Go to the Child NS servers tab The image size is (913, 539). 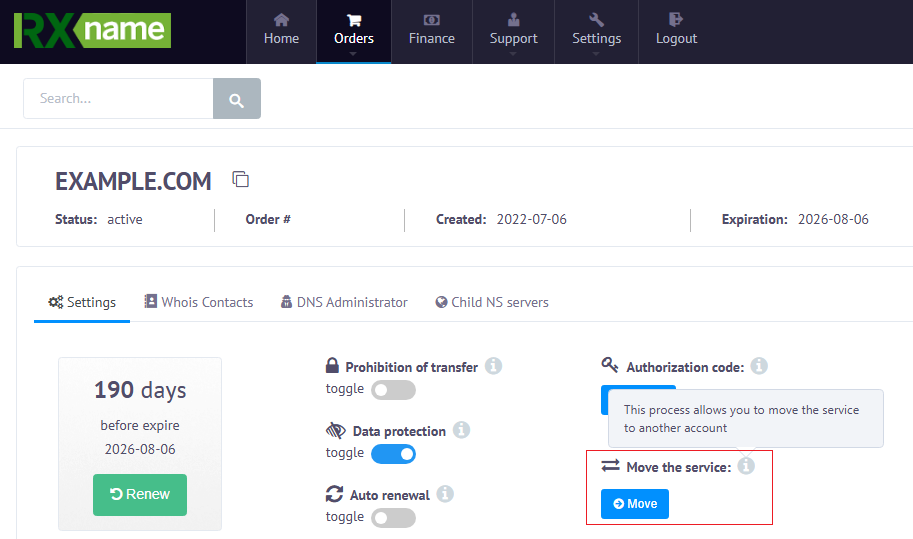[x=492, y=302]
